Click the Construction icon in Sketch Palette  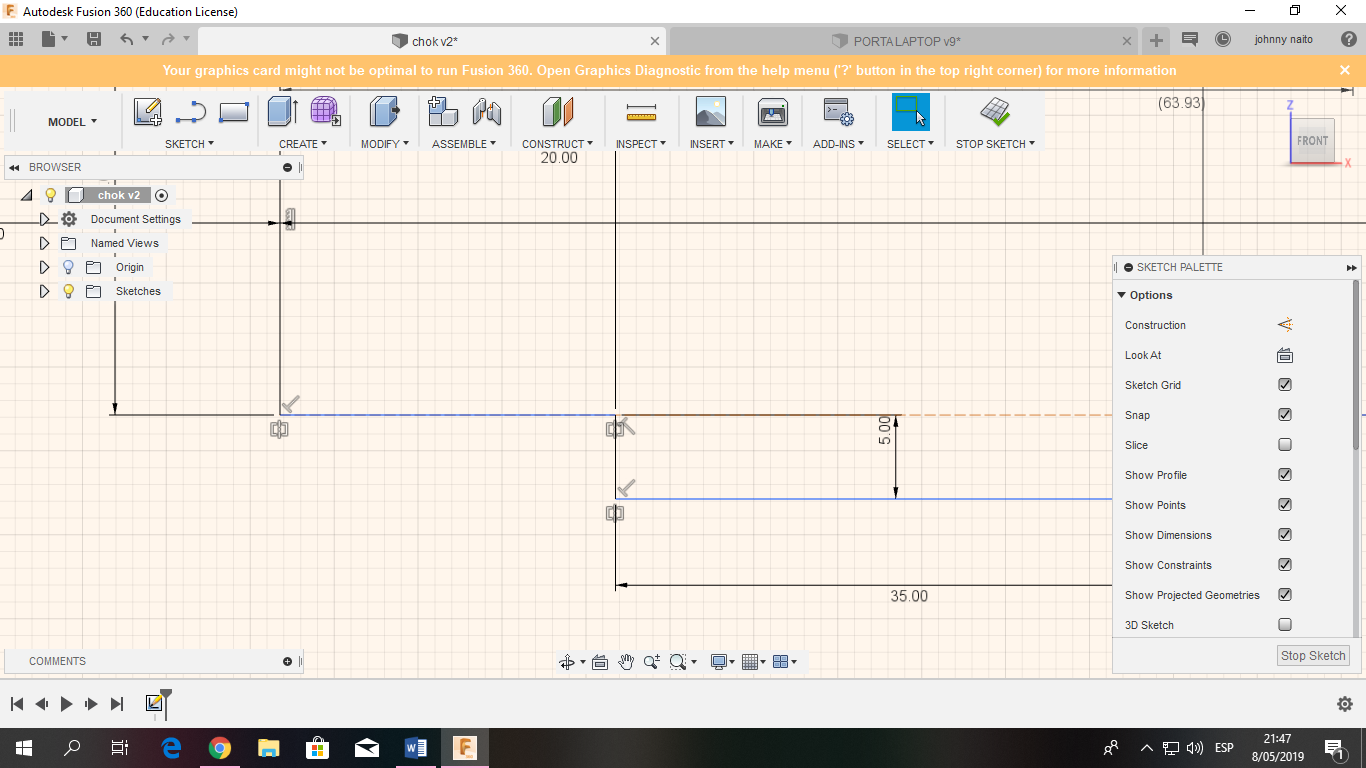click(x=1285, y=325)
